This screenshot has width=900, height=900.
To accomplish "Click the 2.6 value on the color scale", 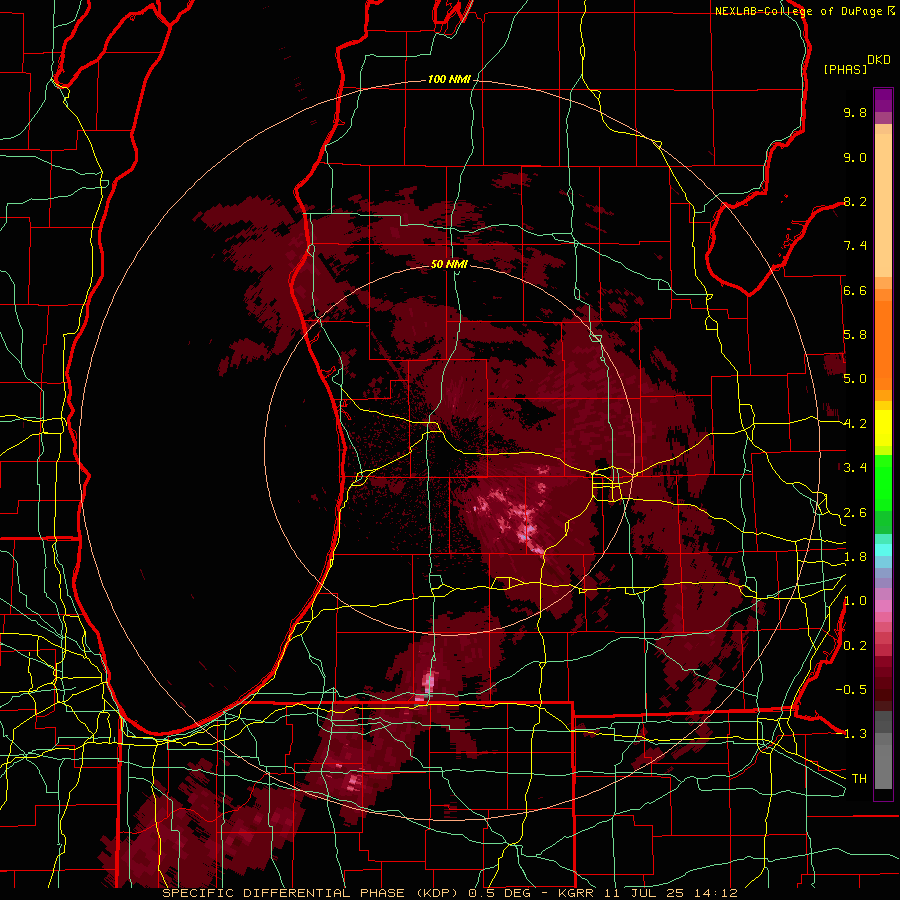I will (x=855, y=513).
